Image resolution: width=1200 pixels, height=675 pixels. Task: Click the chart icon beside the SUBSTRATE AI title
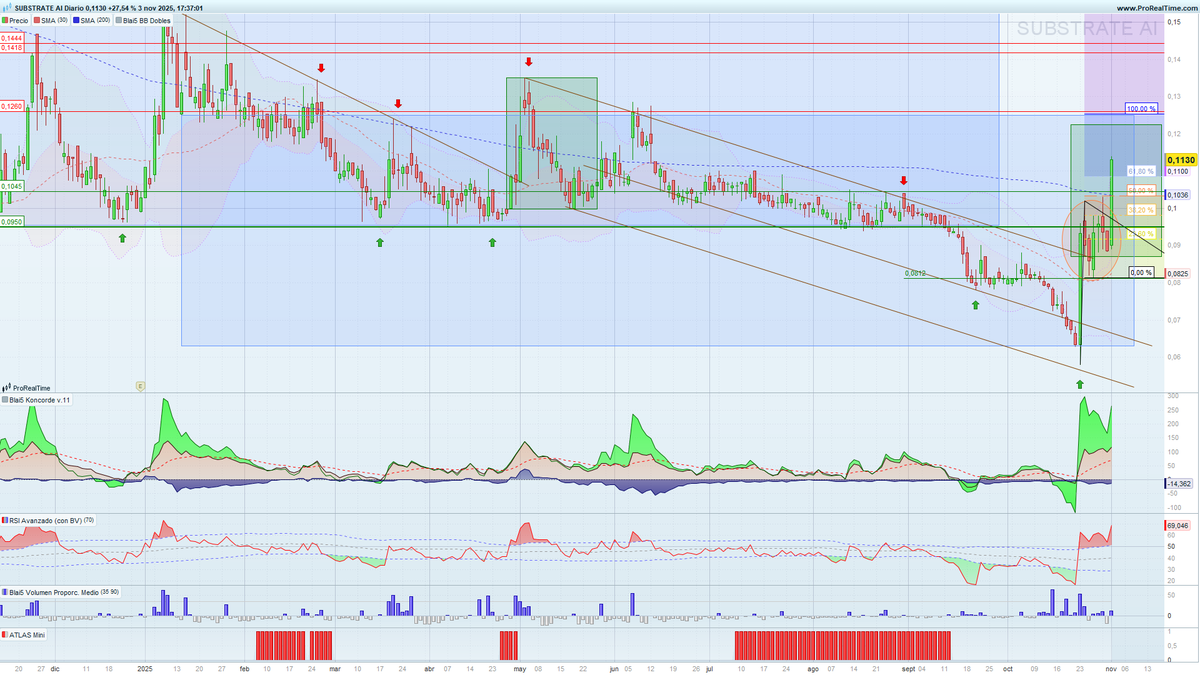7,7
